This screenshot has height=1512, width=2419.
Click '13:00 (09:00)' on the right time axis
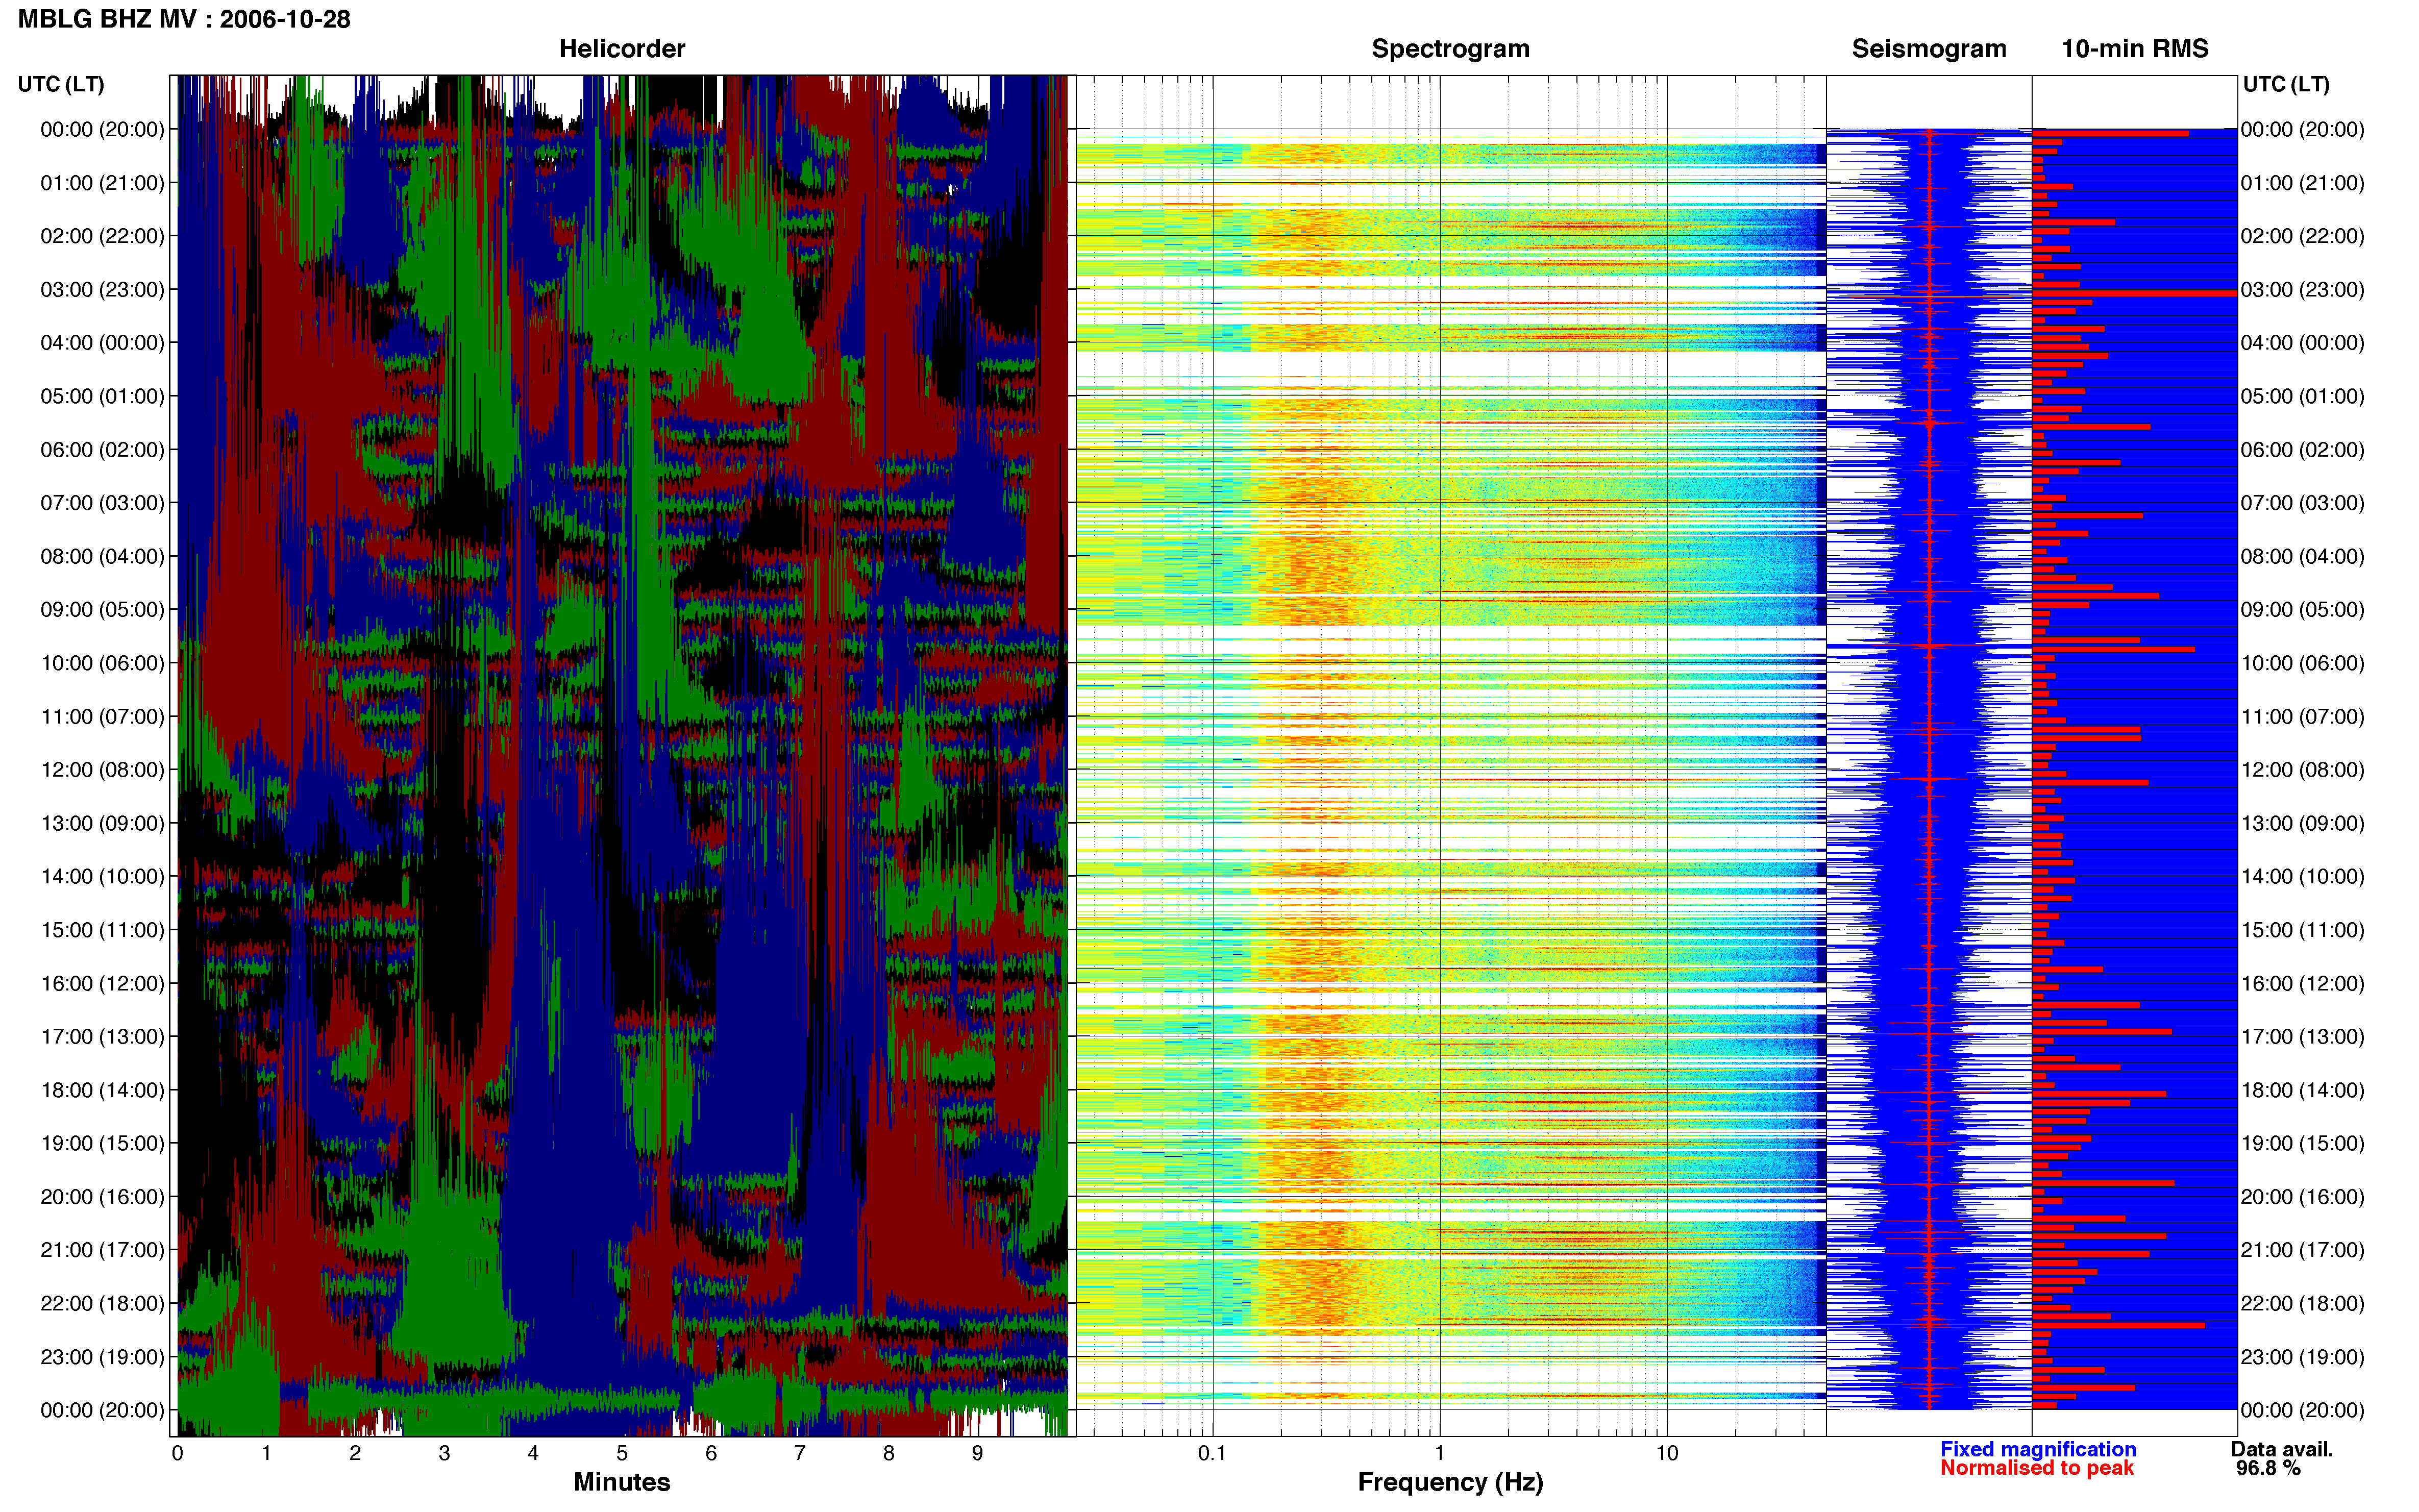coord(2302,823)
